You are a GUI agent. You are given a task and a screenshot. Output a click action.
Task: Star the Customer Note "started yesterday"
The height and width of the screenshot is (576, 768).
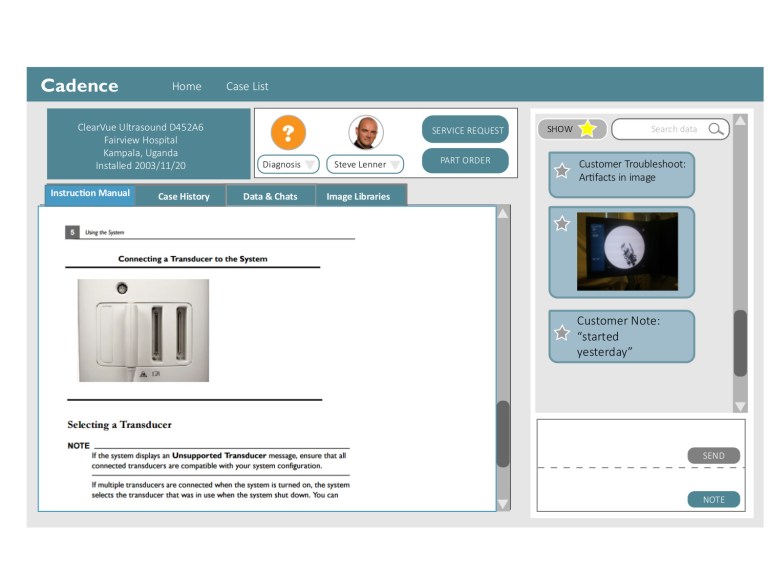point(562,333)
